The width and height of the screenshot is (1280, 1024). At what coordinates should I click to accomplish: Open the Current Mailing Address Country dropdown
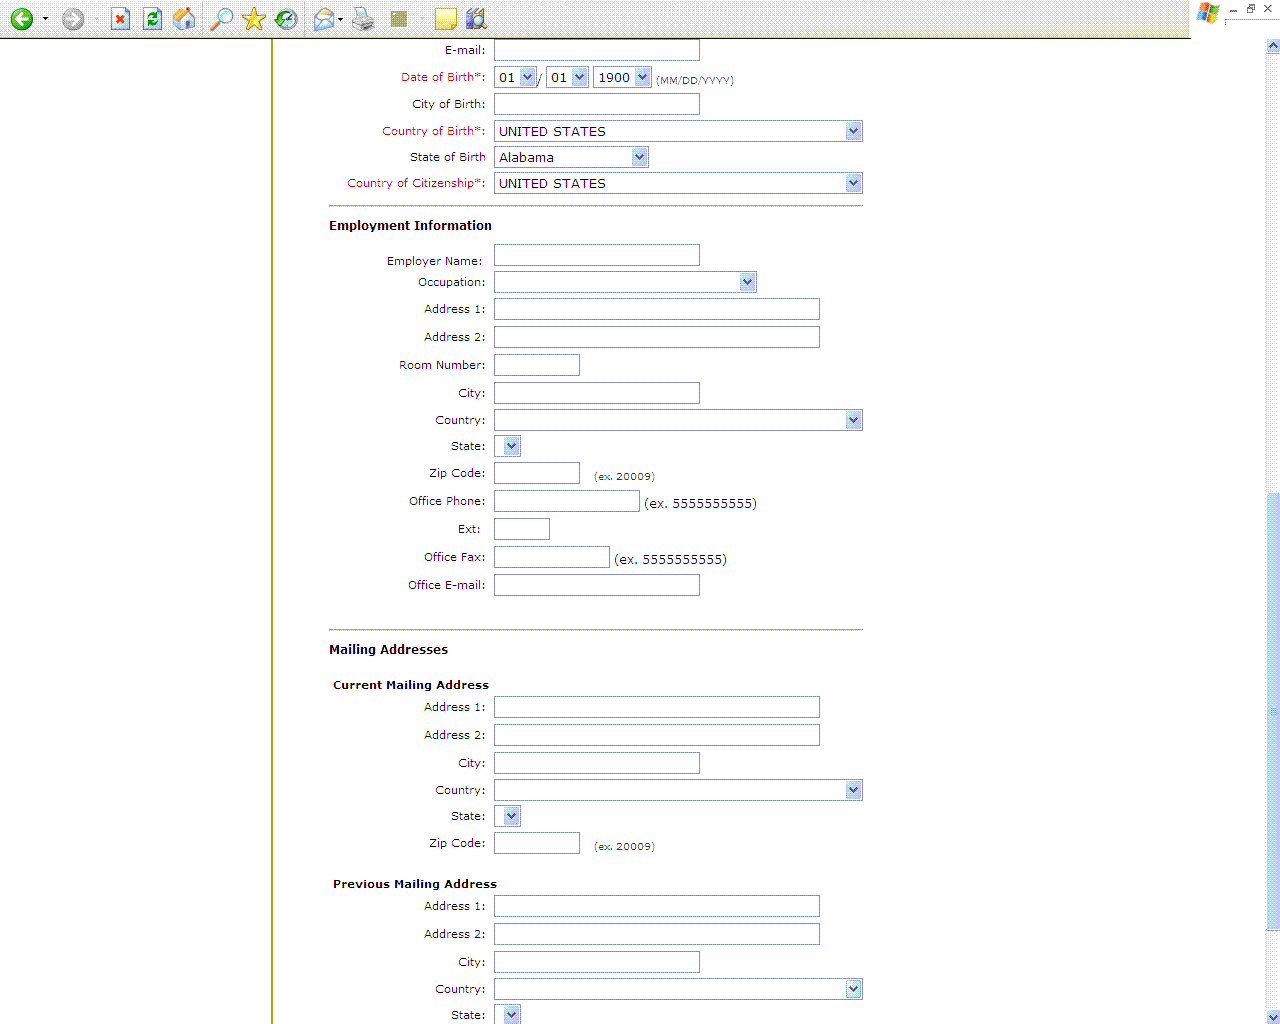pyautogui.click(x=853, y=790)
